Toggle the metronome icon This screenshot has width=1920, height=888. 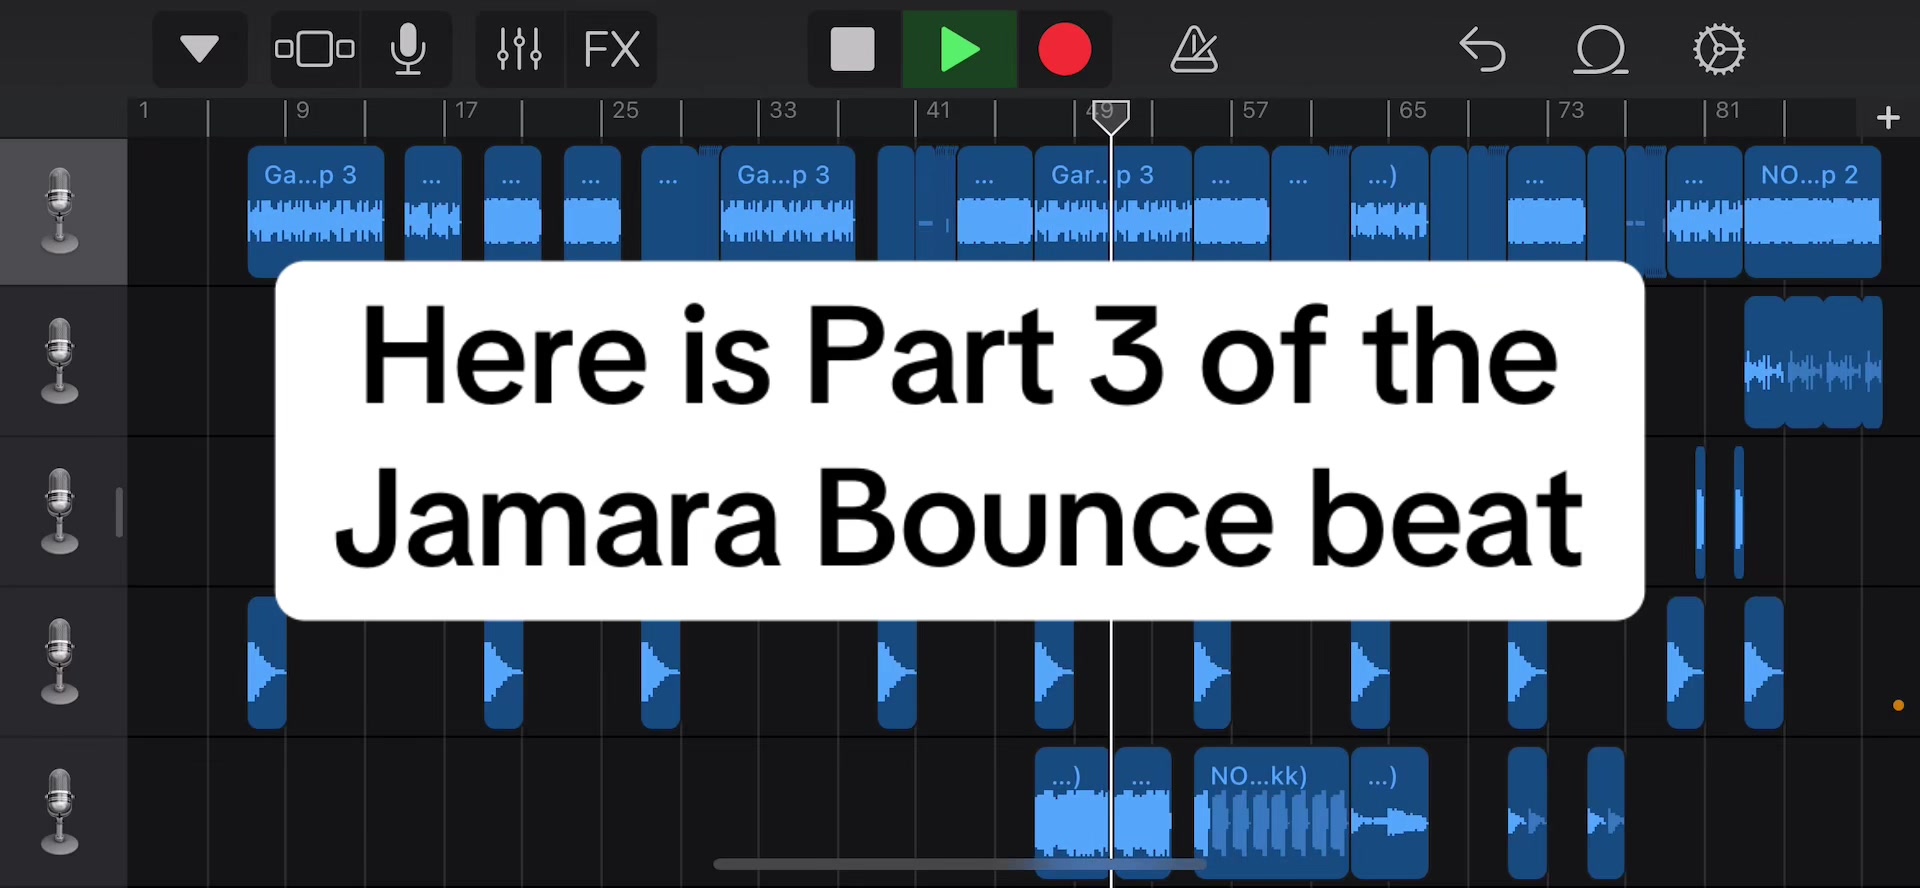pos(1194,49)
